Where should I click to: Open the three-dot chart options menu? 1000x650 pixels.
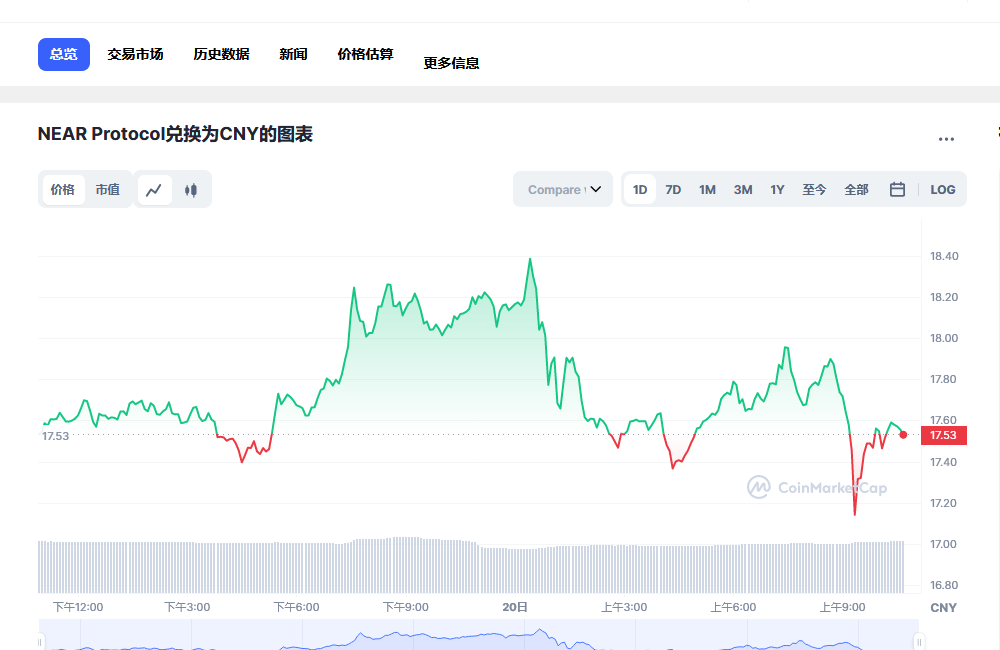pos(946,139)
